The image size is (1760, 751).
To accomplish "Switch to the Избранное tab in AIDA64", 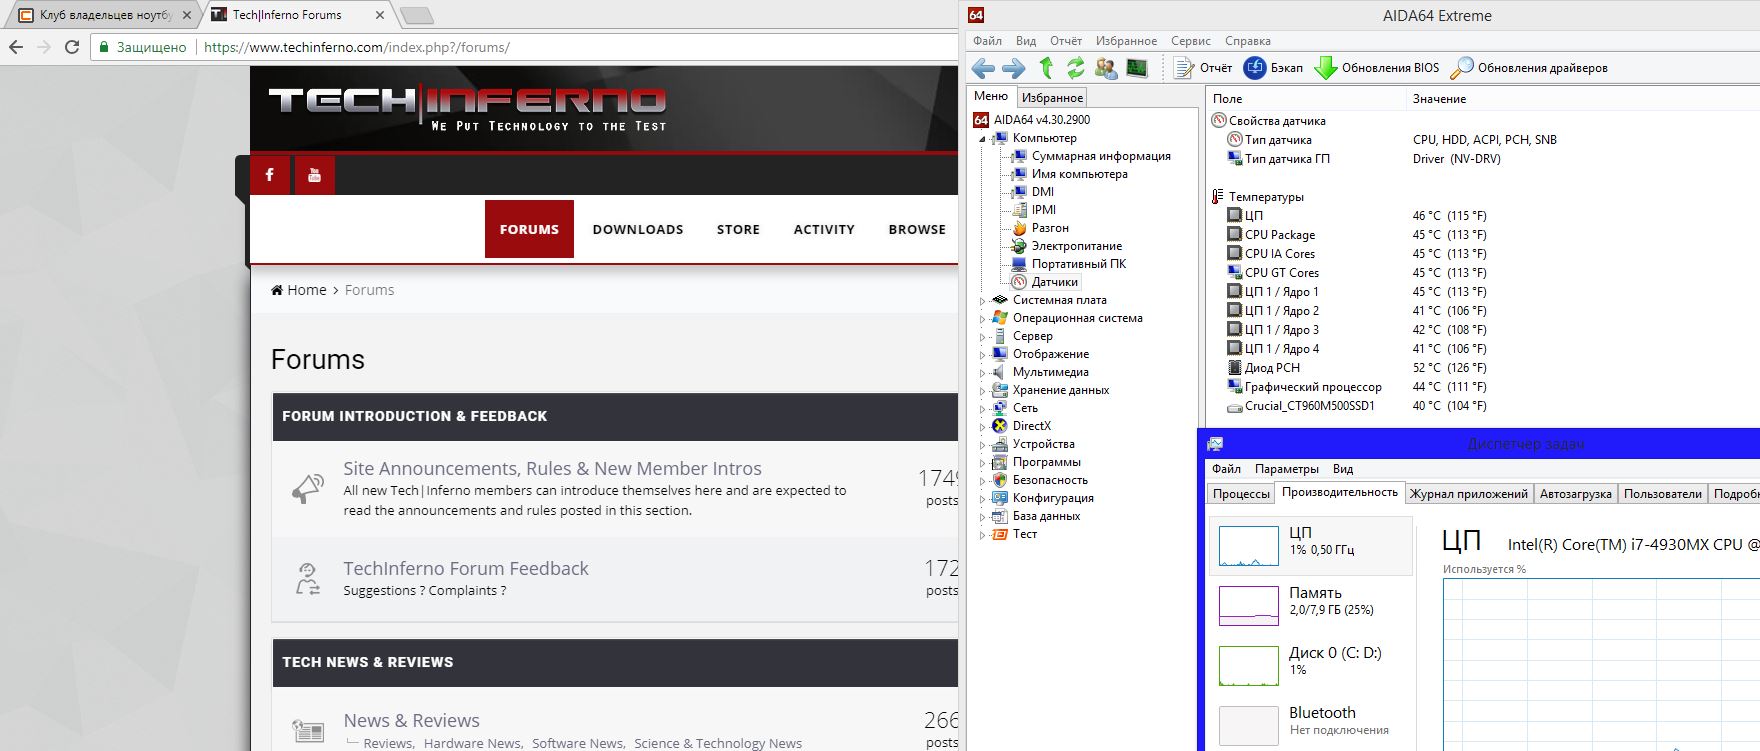I will [1052, 98].
